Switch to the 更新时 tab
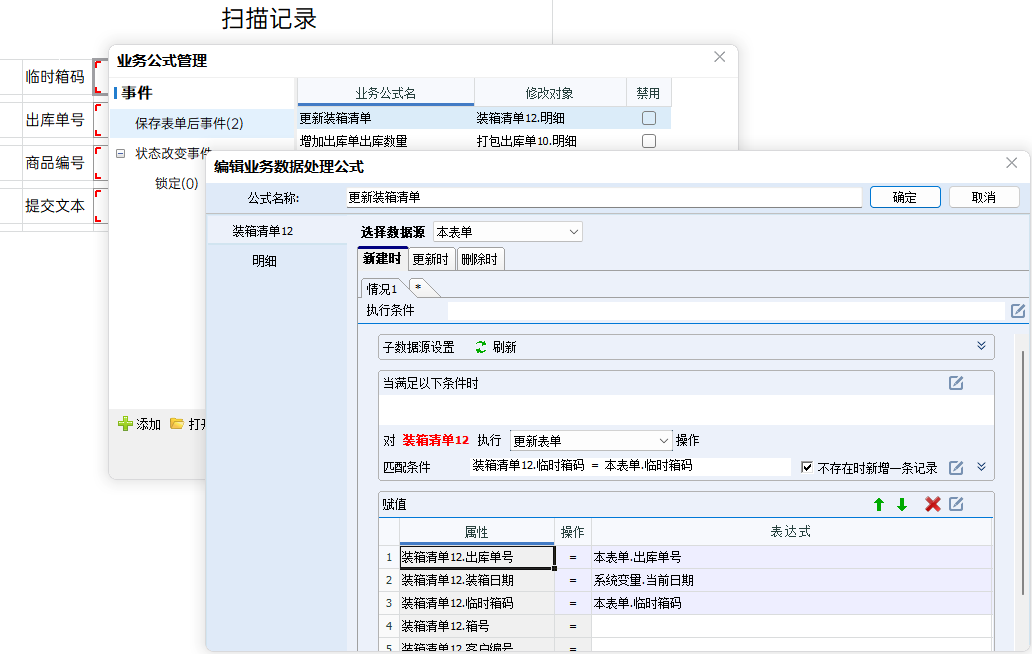 pos(431,259)
